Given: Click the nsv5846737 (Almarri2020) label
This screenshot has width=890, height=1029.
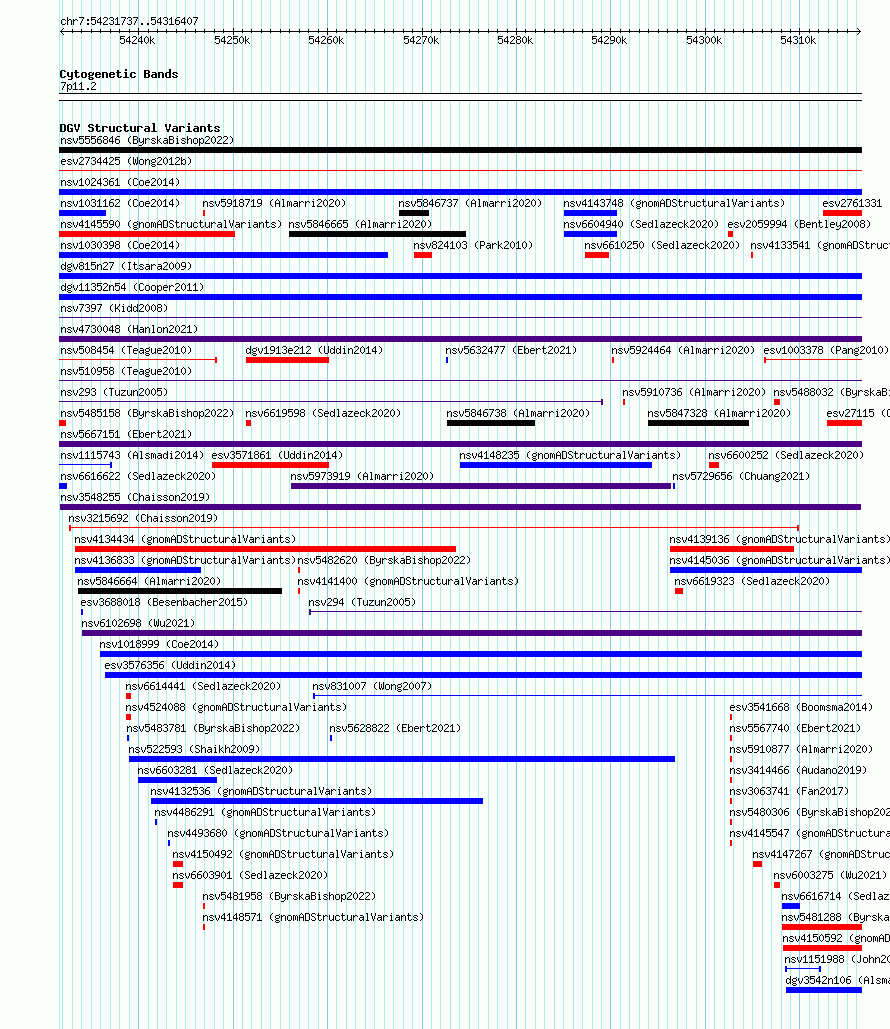Looking at the screenshot, I should (471, 203).
